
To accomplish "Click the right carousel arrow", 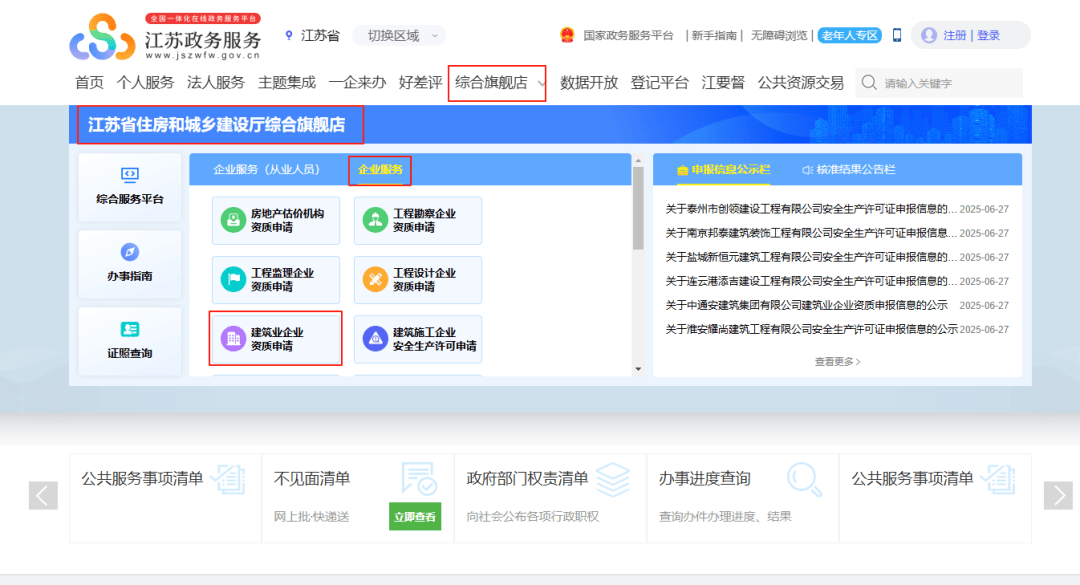I will coord(1058,495).
